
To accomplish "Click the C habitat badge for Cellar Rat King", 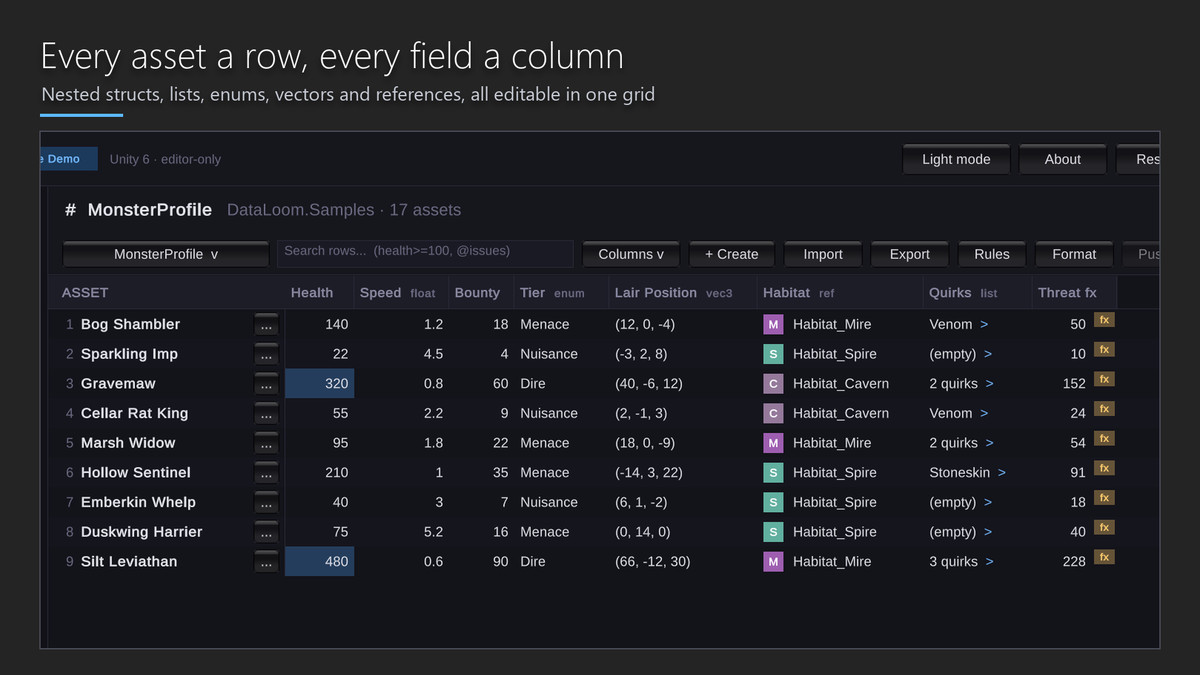I will (x=773, y=413).
